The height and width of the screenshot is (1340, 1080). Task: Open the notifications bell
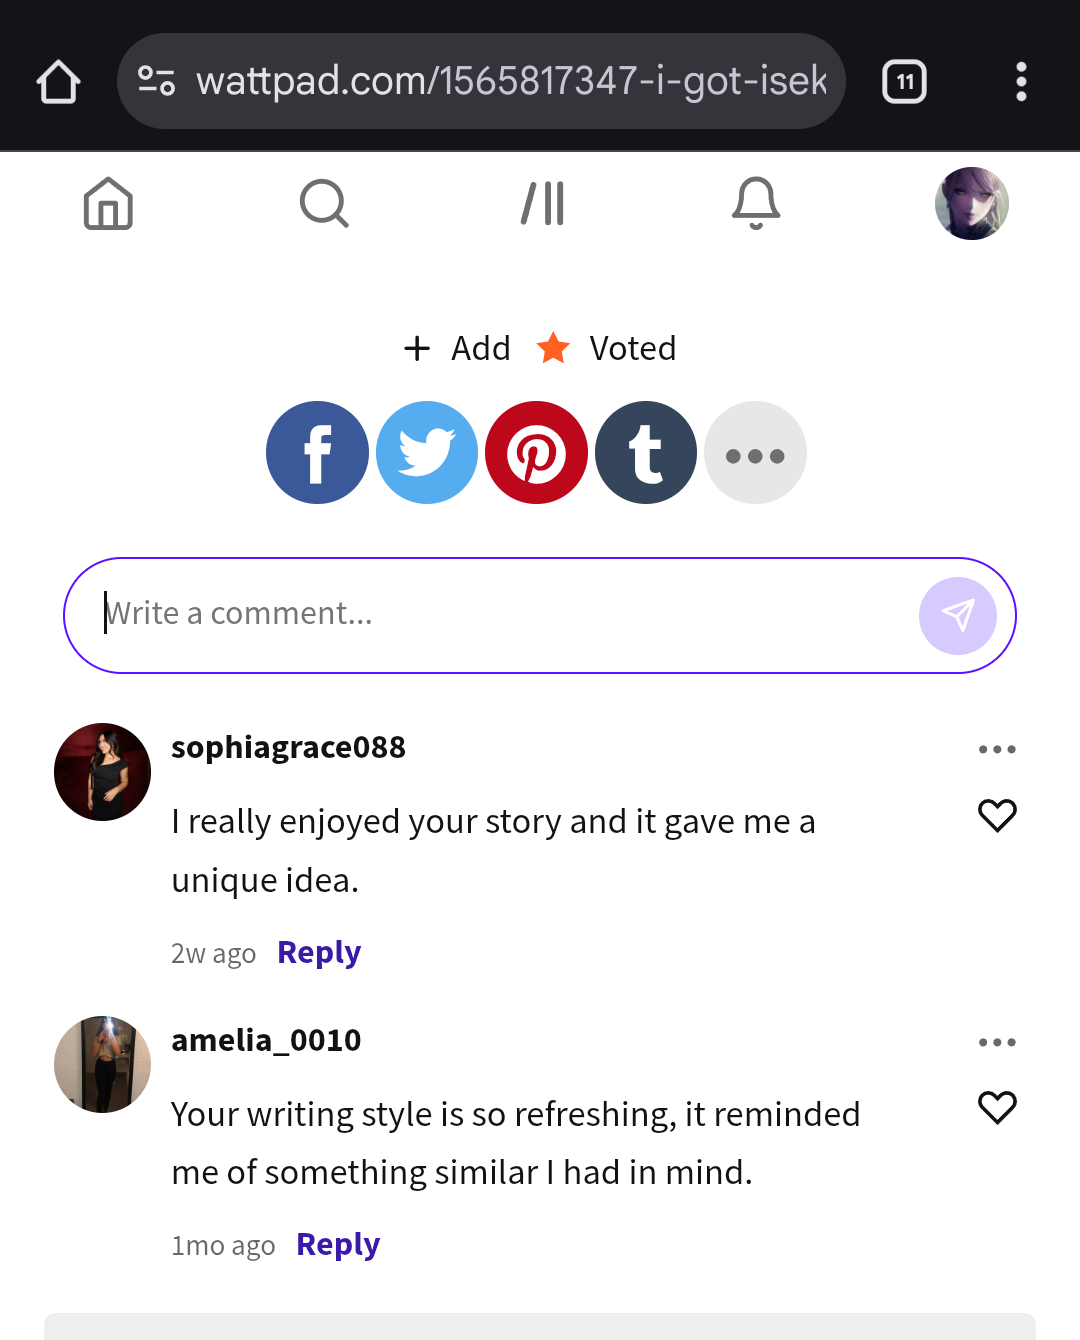tap(756, 204)
